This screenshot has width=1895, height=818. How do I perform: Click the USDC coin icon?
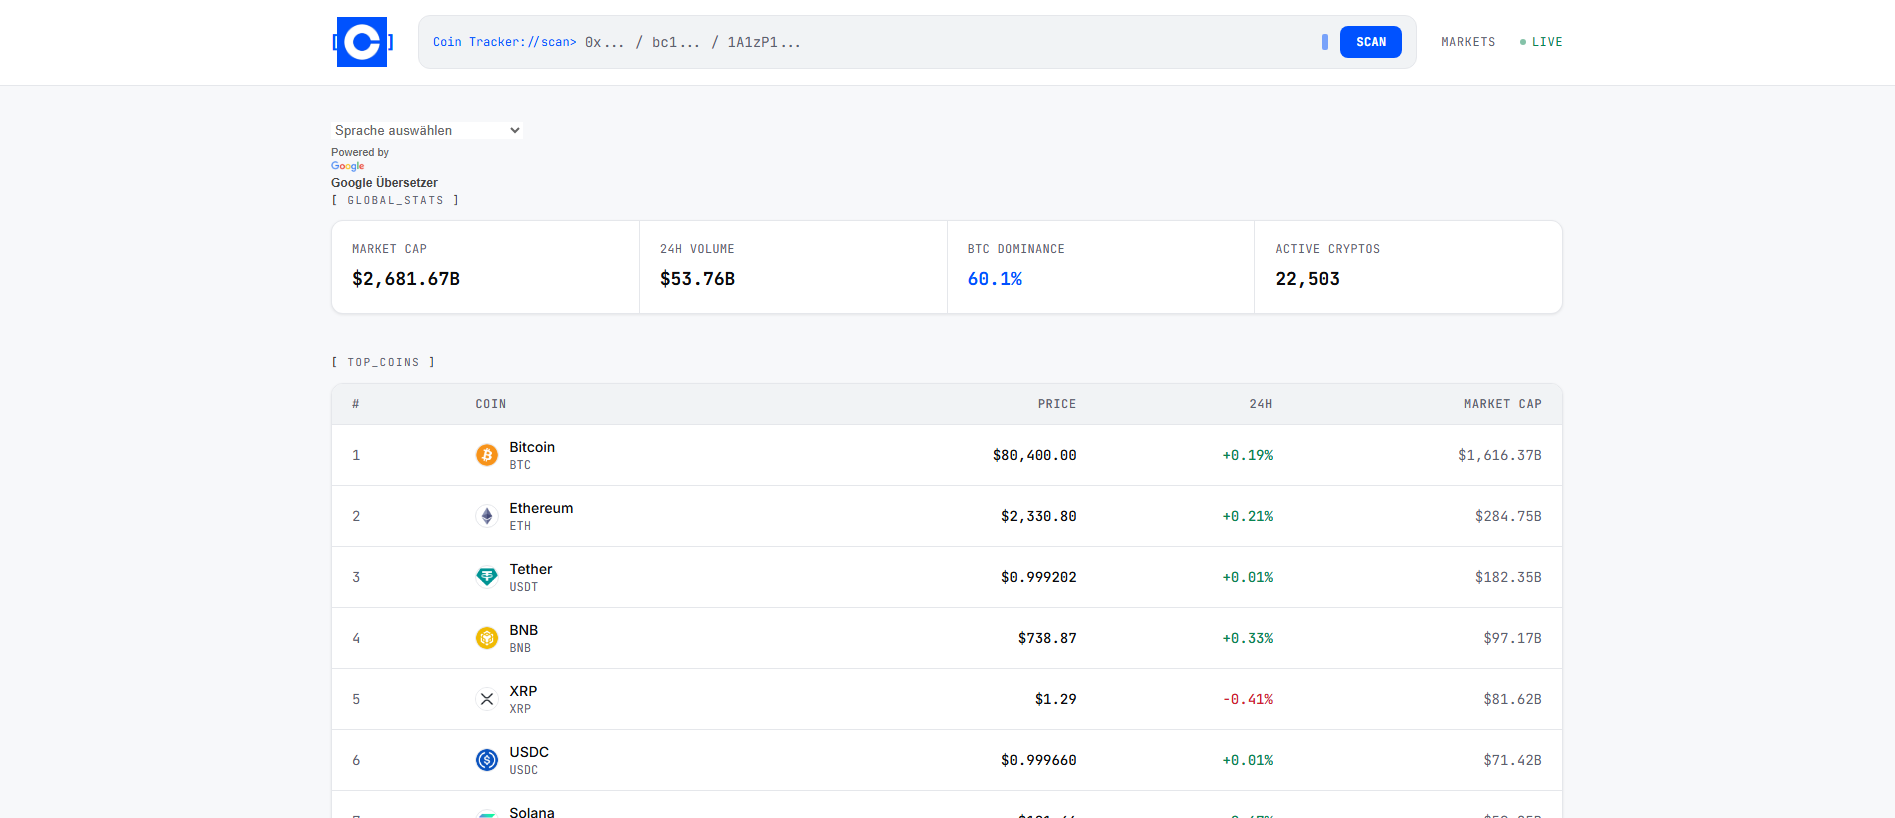tap(487, 760)
